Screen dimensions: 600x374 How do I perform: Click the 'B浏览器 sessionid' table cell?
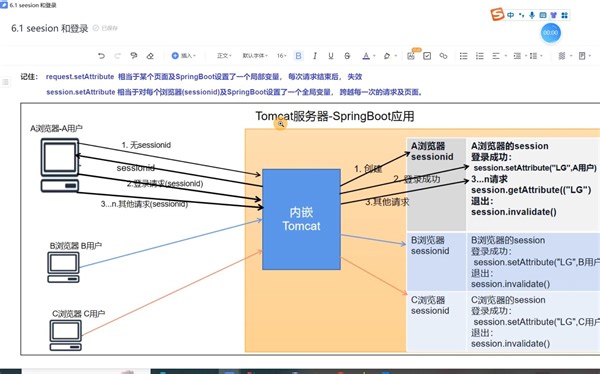tap(436, 262)
